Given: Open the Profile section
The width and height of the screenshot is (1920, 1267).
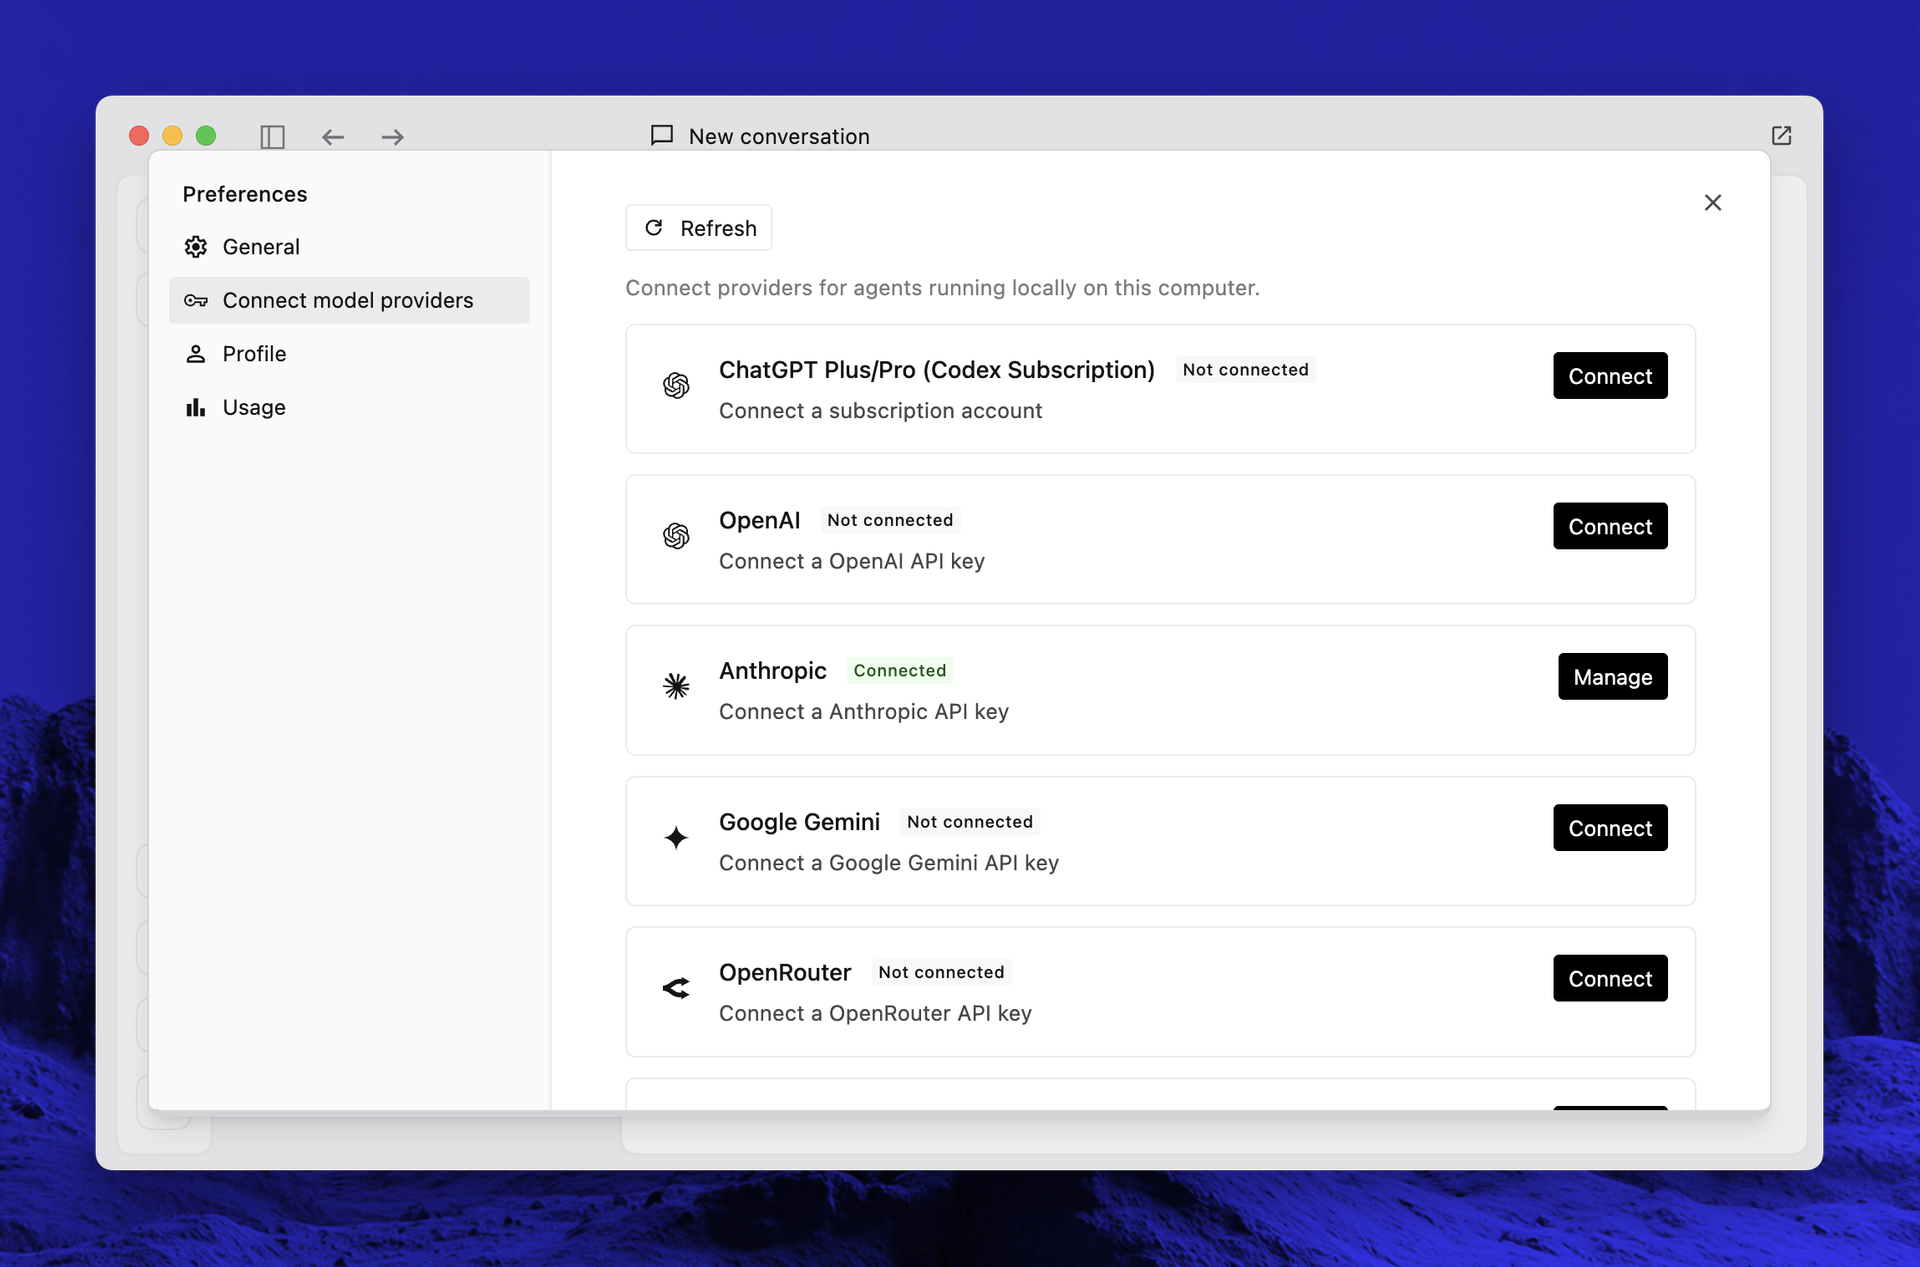Looking at the screenshot, I should 349,354.
